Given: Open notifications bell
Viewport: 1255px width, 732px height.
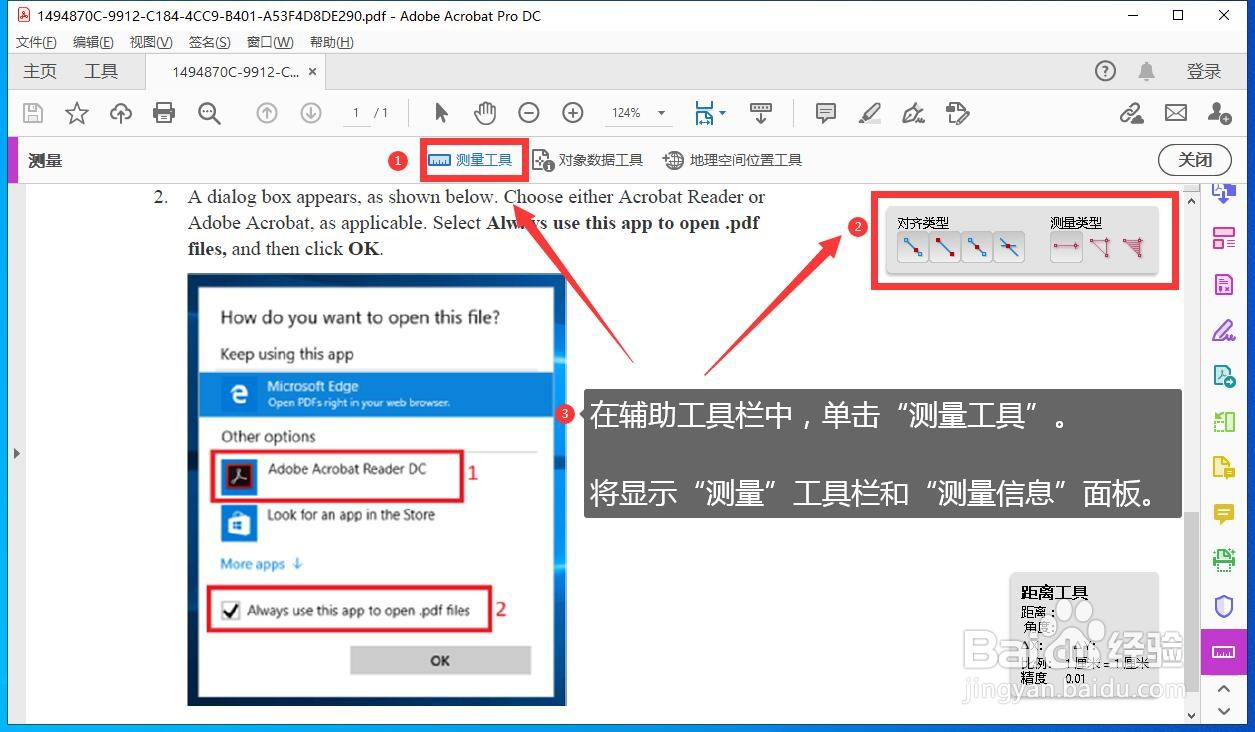Looking at the screenshot, I should coord(1147,71).
